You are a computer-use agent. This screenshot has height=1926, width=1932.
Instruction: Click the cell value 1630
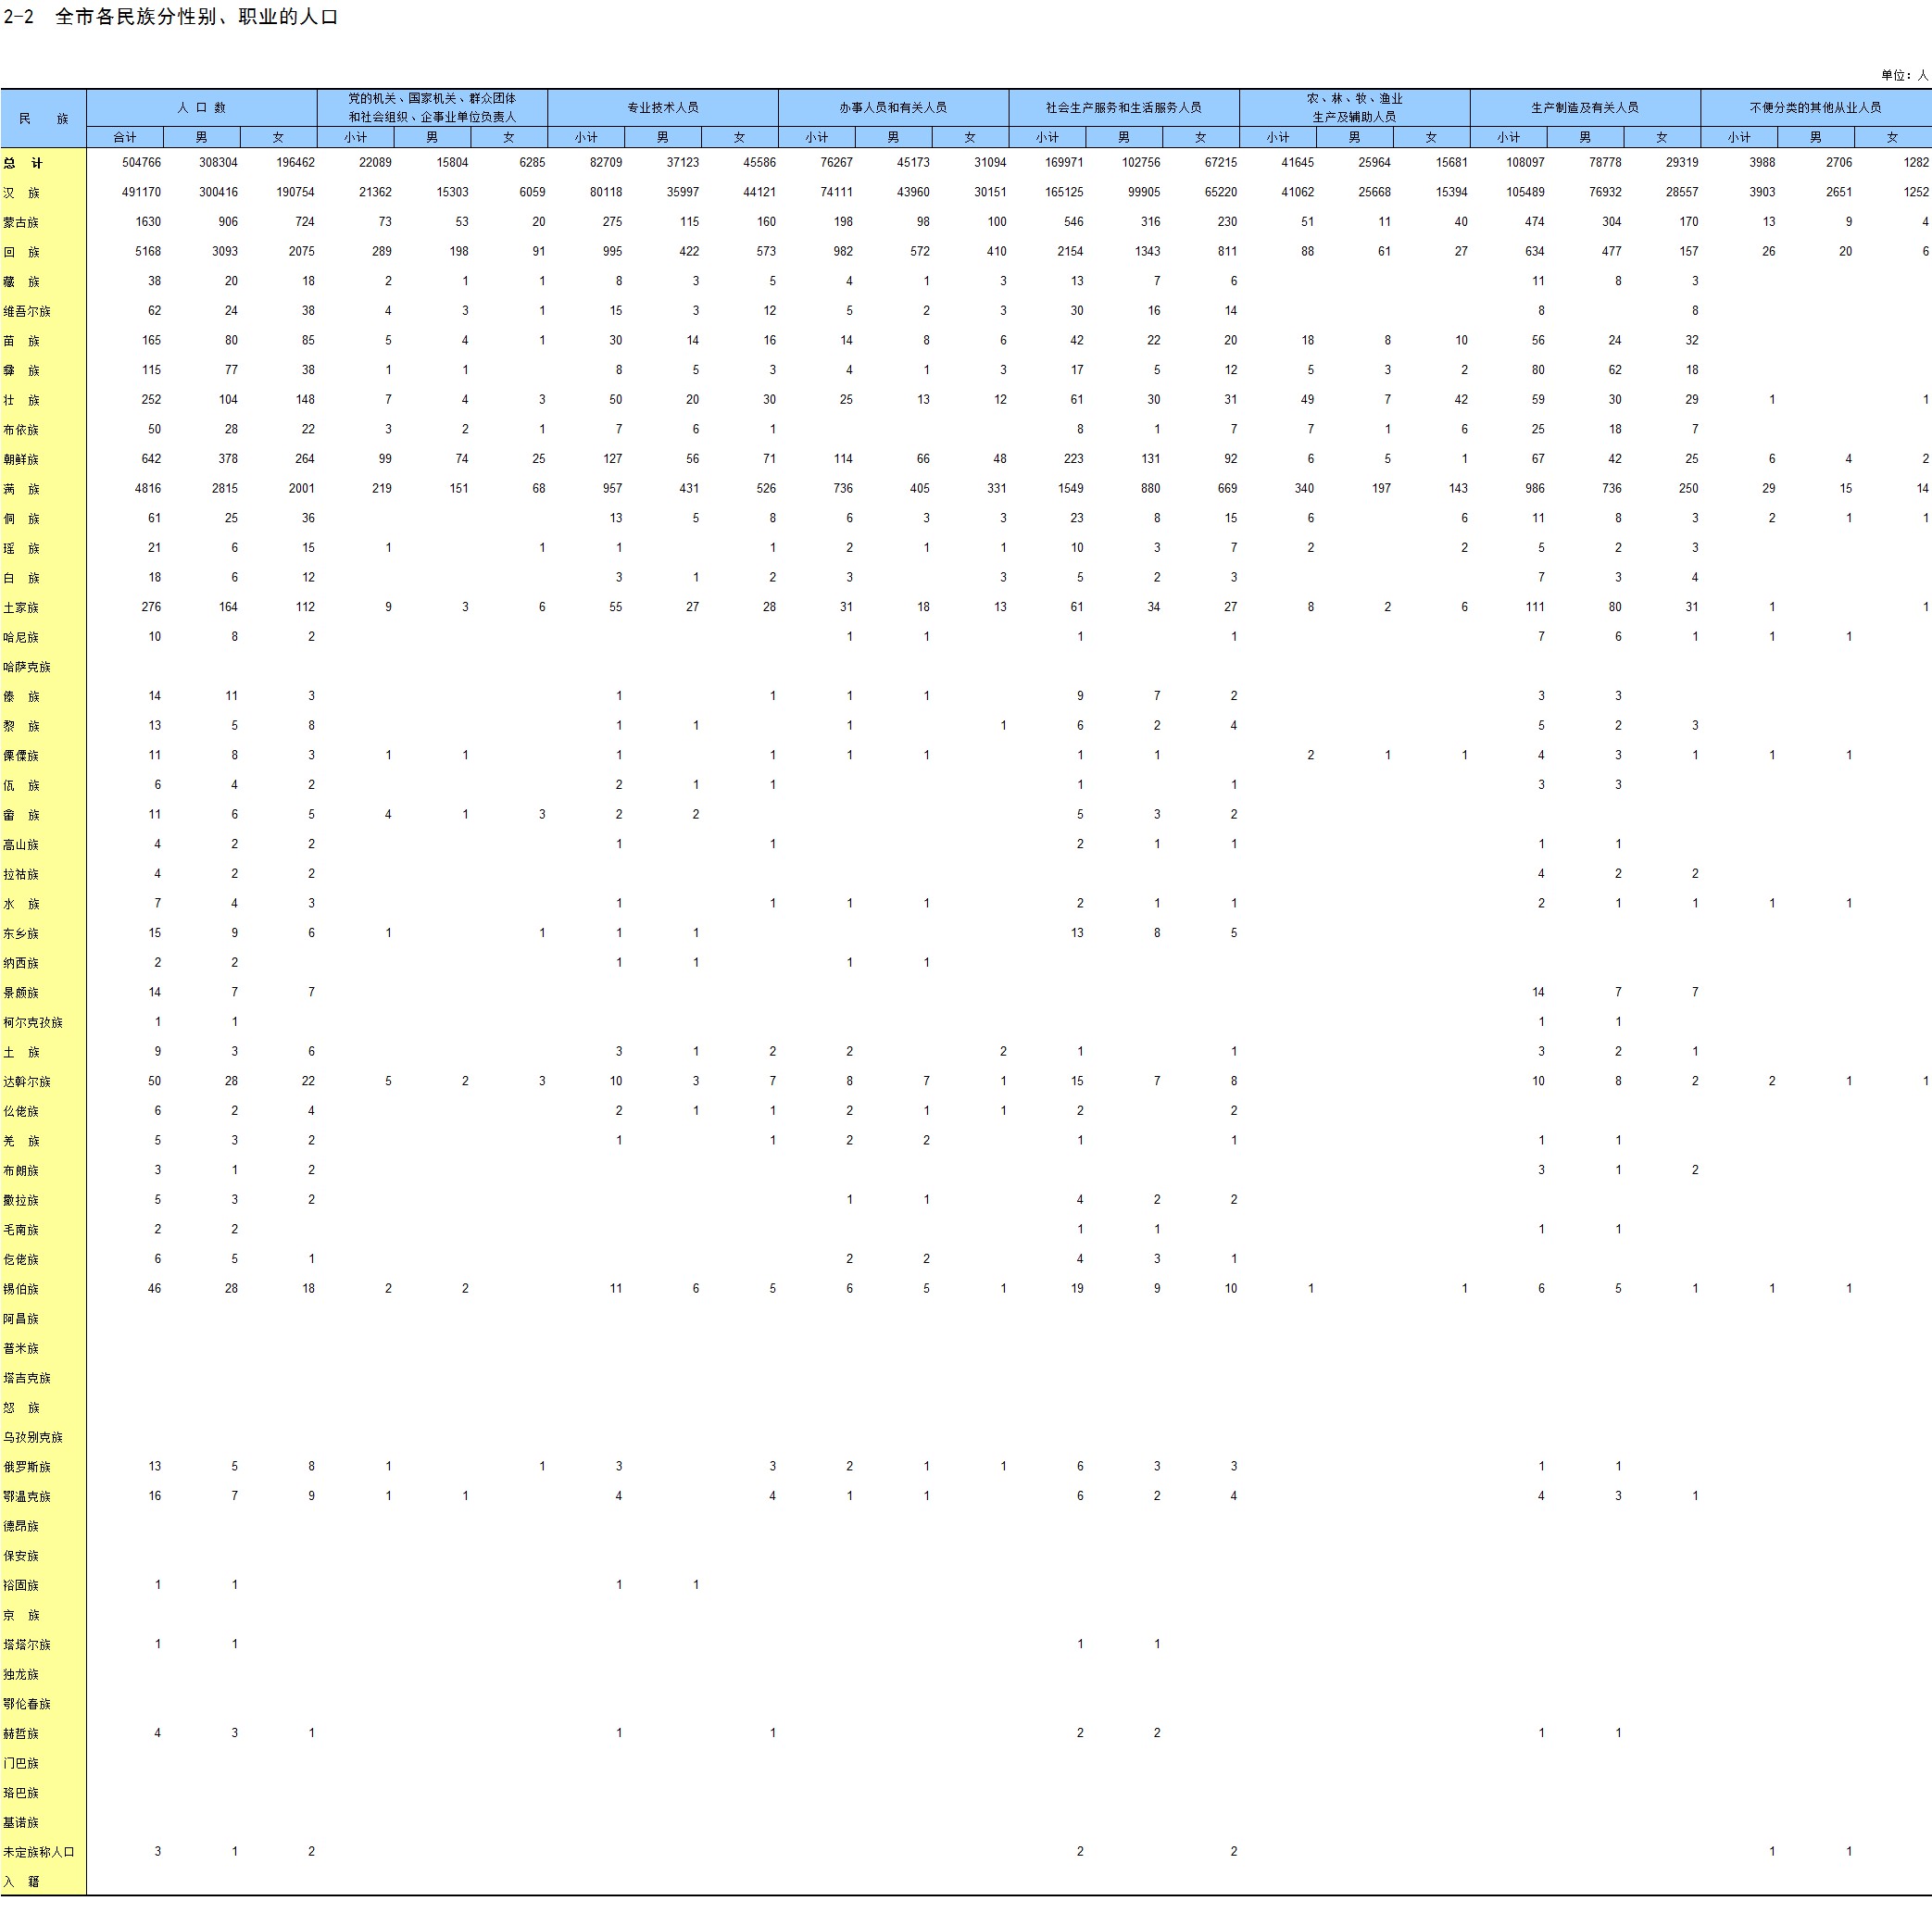(148, 222)
